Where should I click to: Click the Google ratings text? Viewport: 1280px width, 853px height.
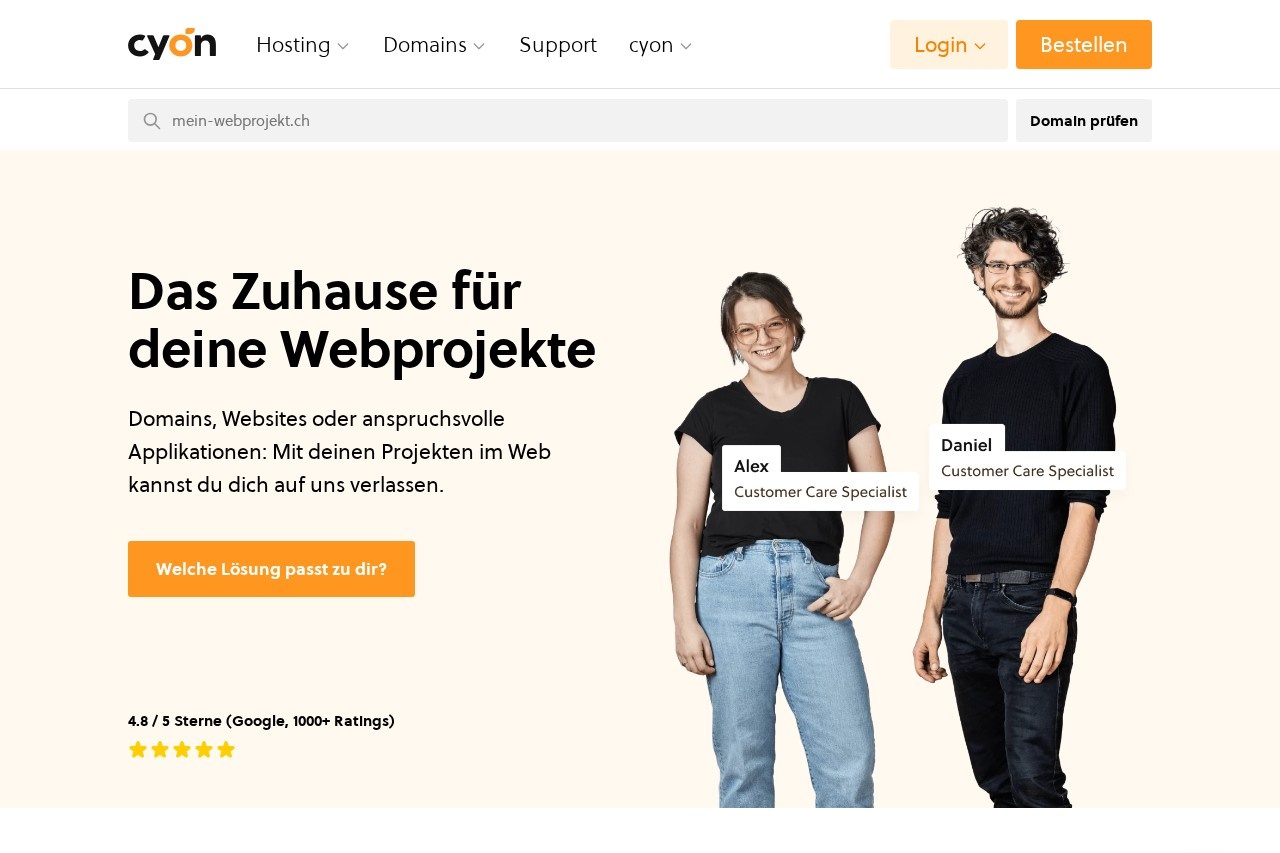[261, 721]
